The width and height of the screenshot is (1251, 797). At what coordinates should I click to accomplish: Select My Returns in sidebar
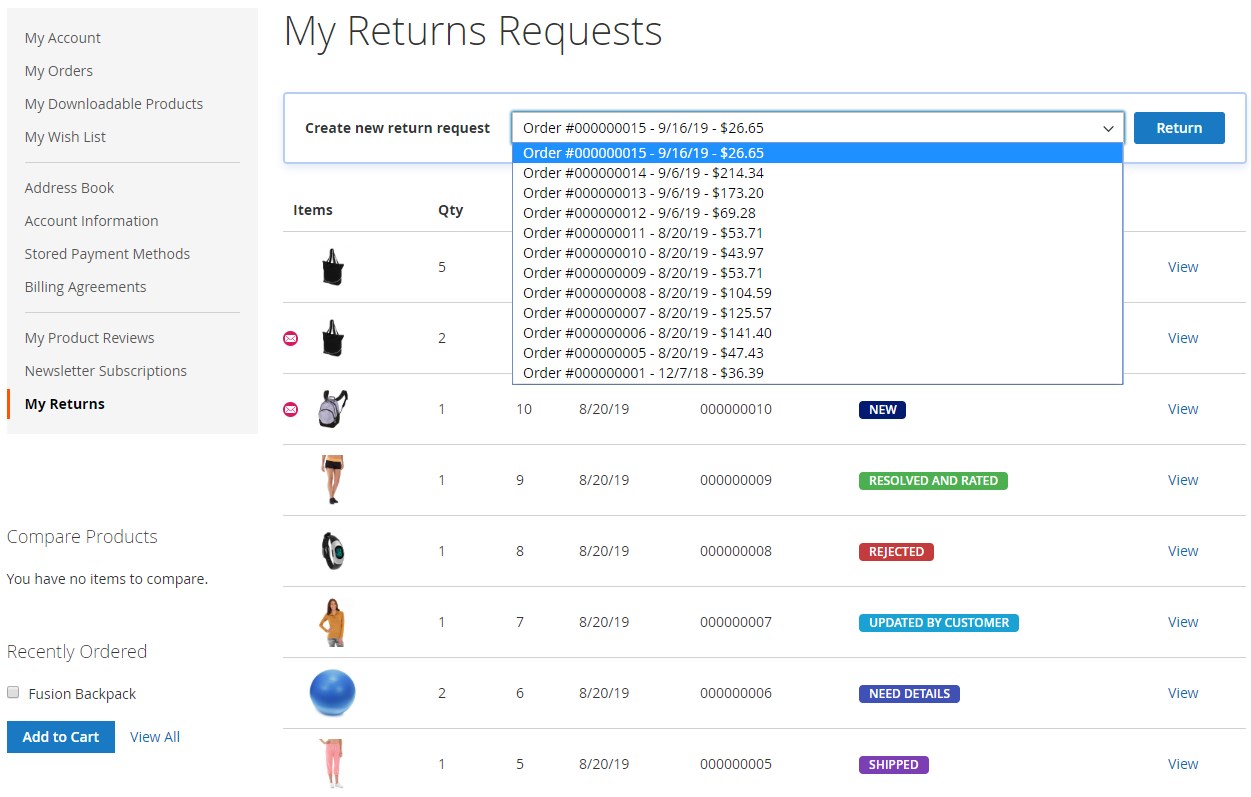point(65,404)
